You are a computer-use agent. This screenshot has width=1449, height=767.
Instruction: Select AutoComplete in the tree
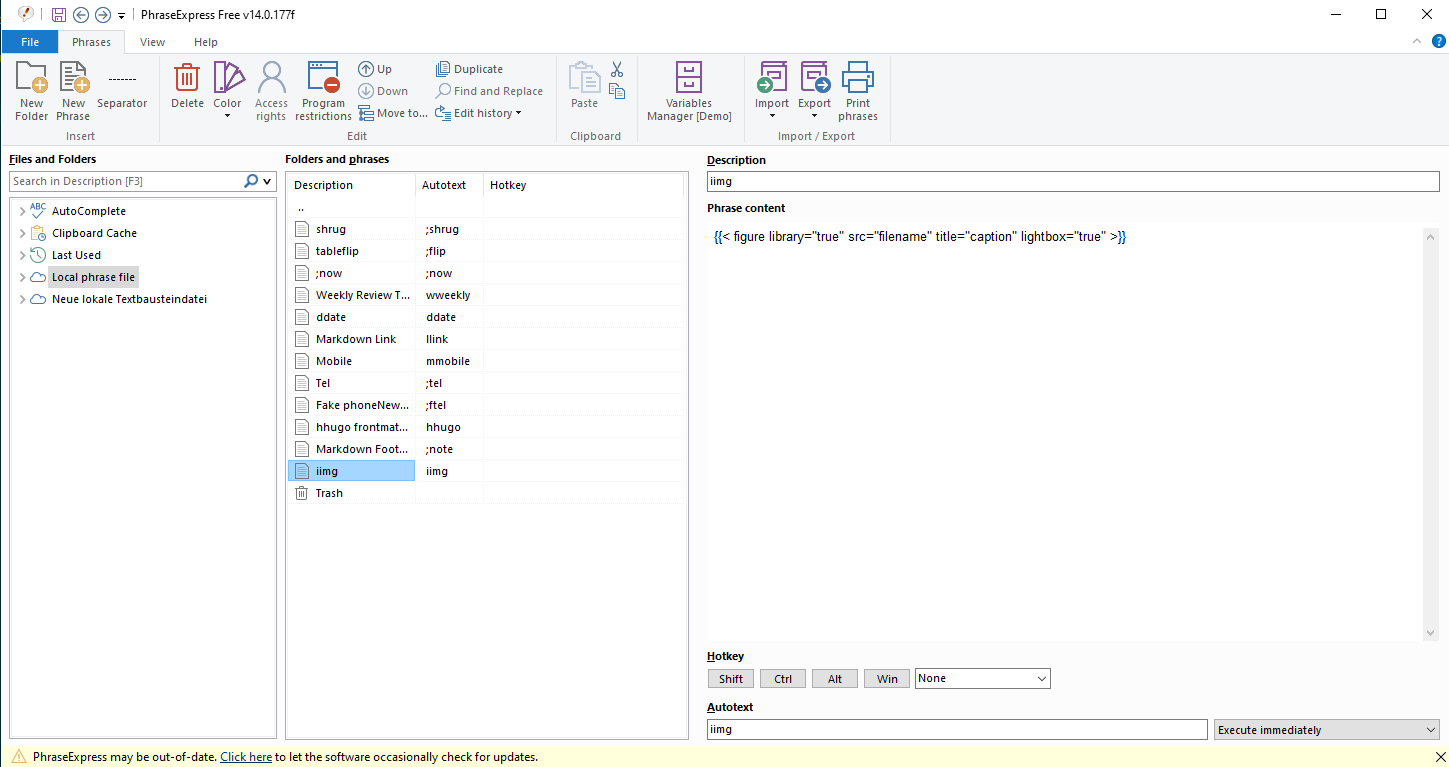89,211
